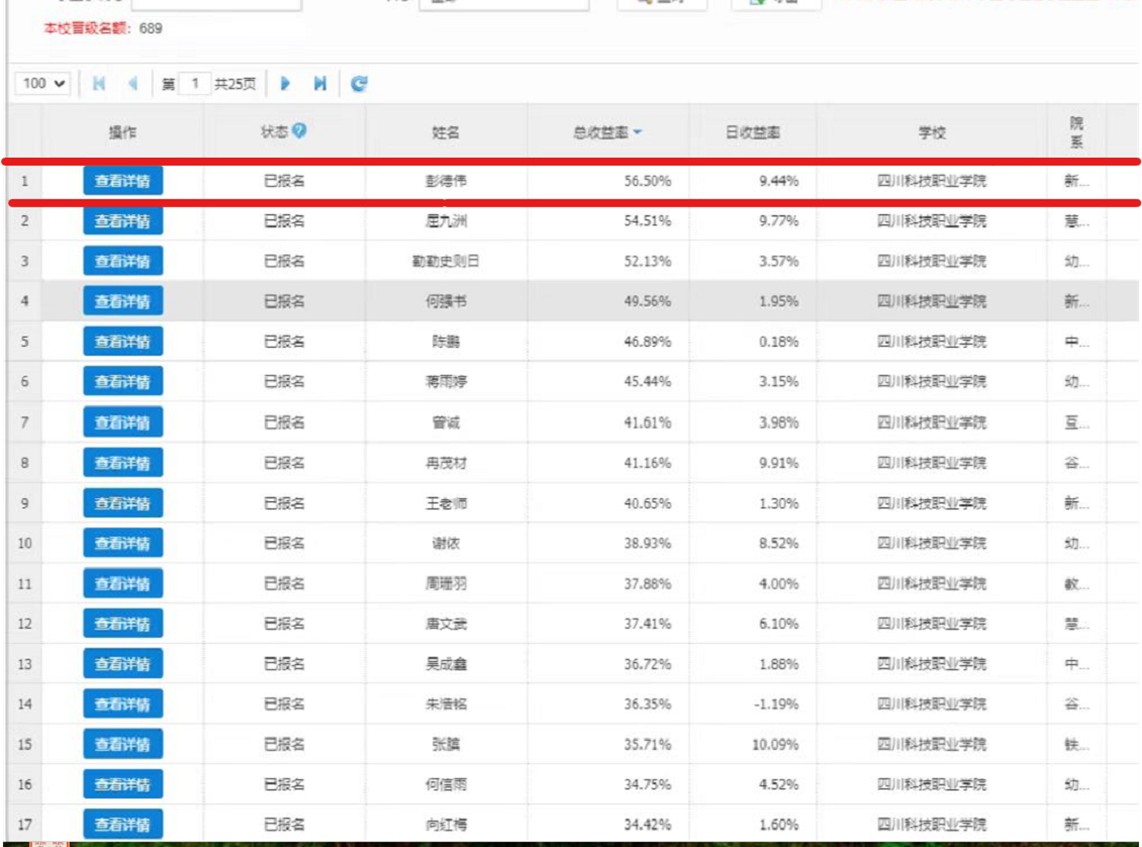Select the name 向红梅 in row 17
The image size is (1142, 847).
(x=446, y=824)
